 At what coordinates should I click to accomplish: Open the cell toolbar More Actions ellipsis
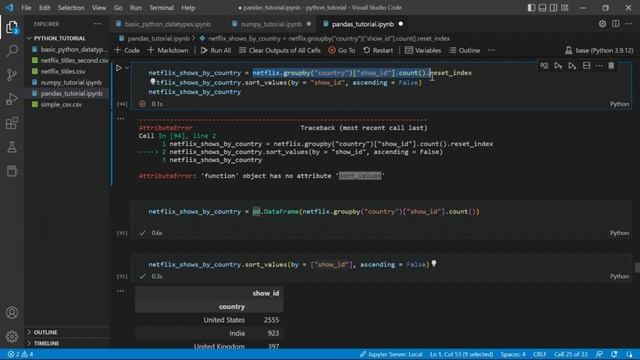pyautogui.click(x=599, y=66)
